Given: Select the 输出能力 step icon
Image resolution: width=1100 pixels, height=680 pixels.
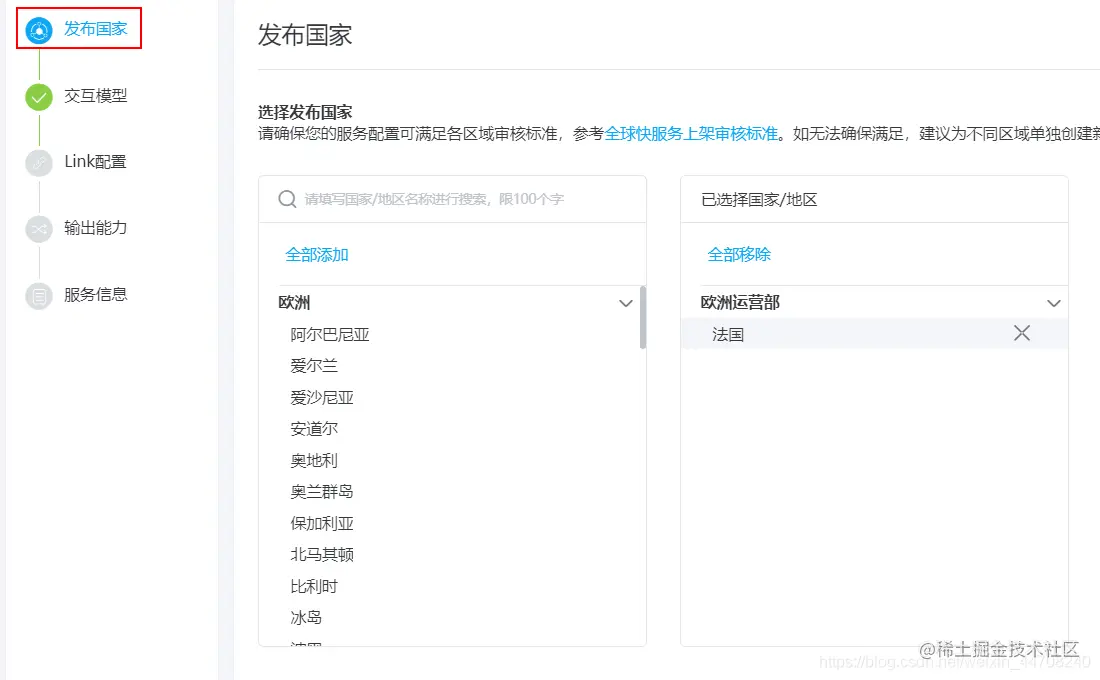Looking at the screenshot, I should coord(37,228).
